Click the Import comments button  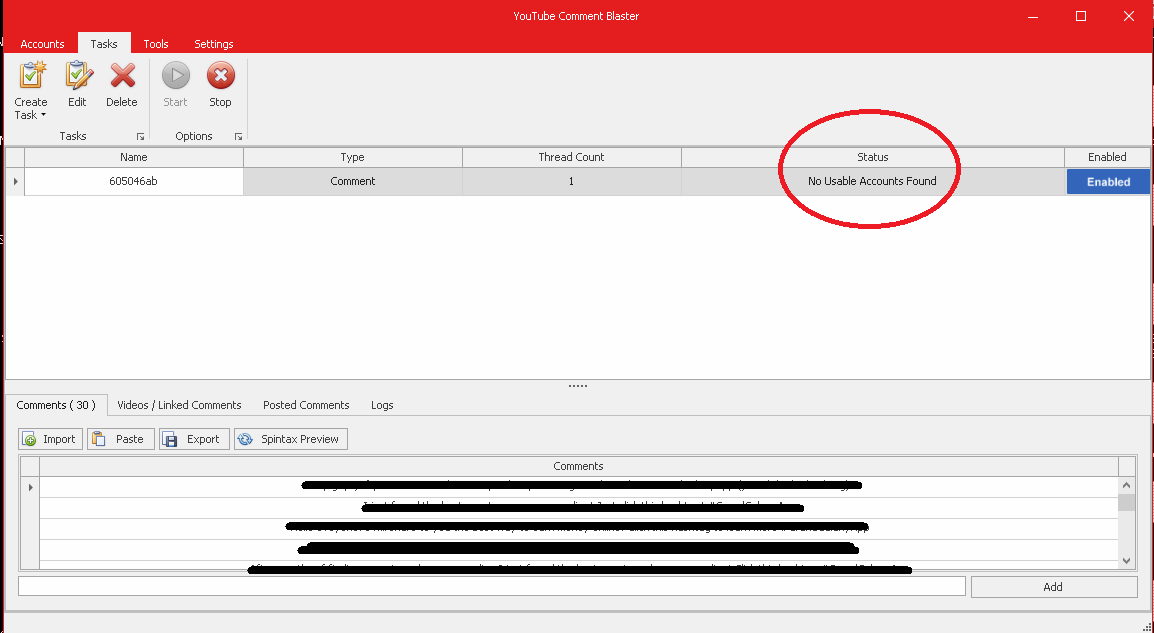[x=50, y=439]
